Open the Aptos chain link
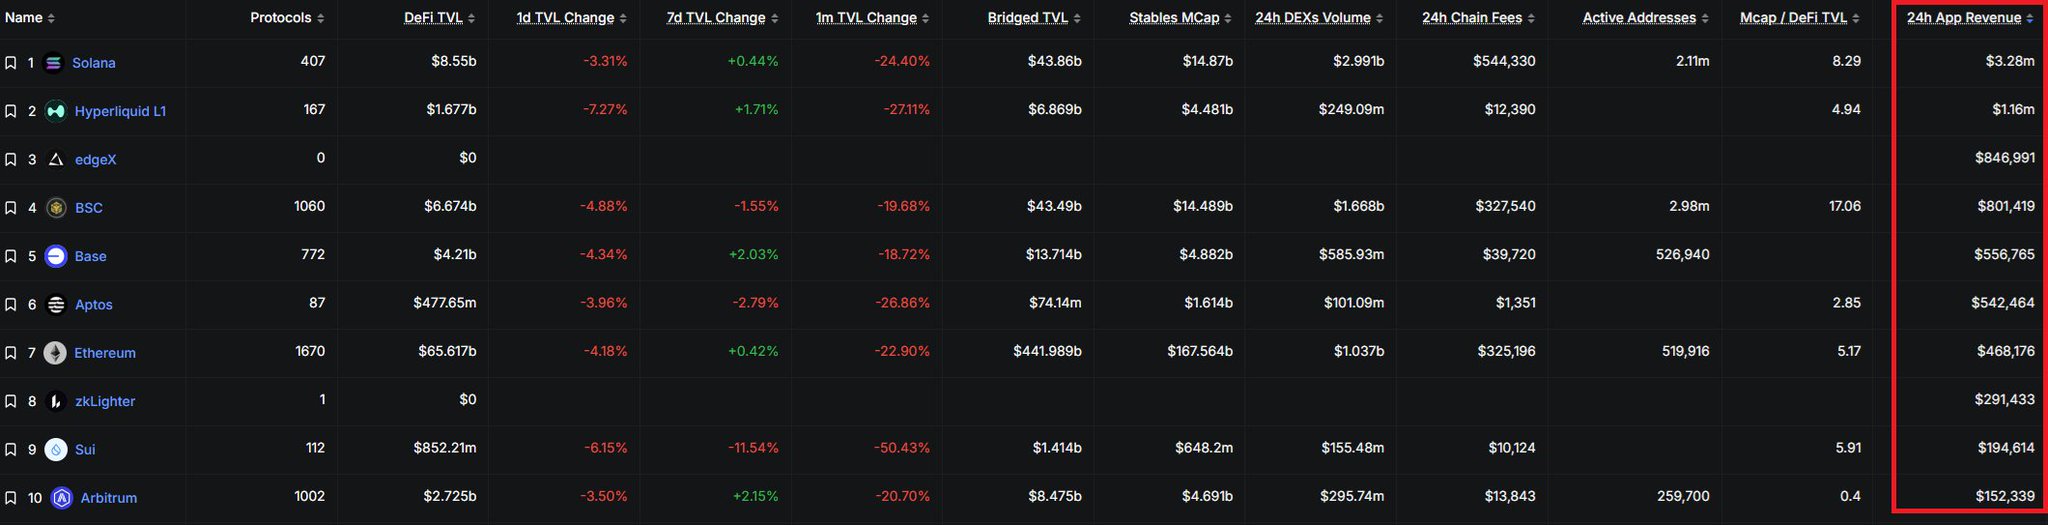The height and width of the screenshot is (525, 2048). tap(94, 305)
